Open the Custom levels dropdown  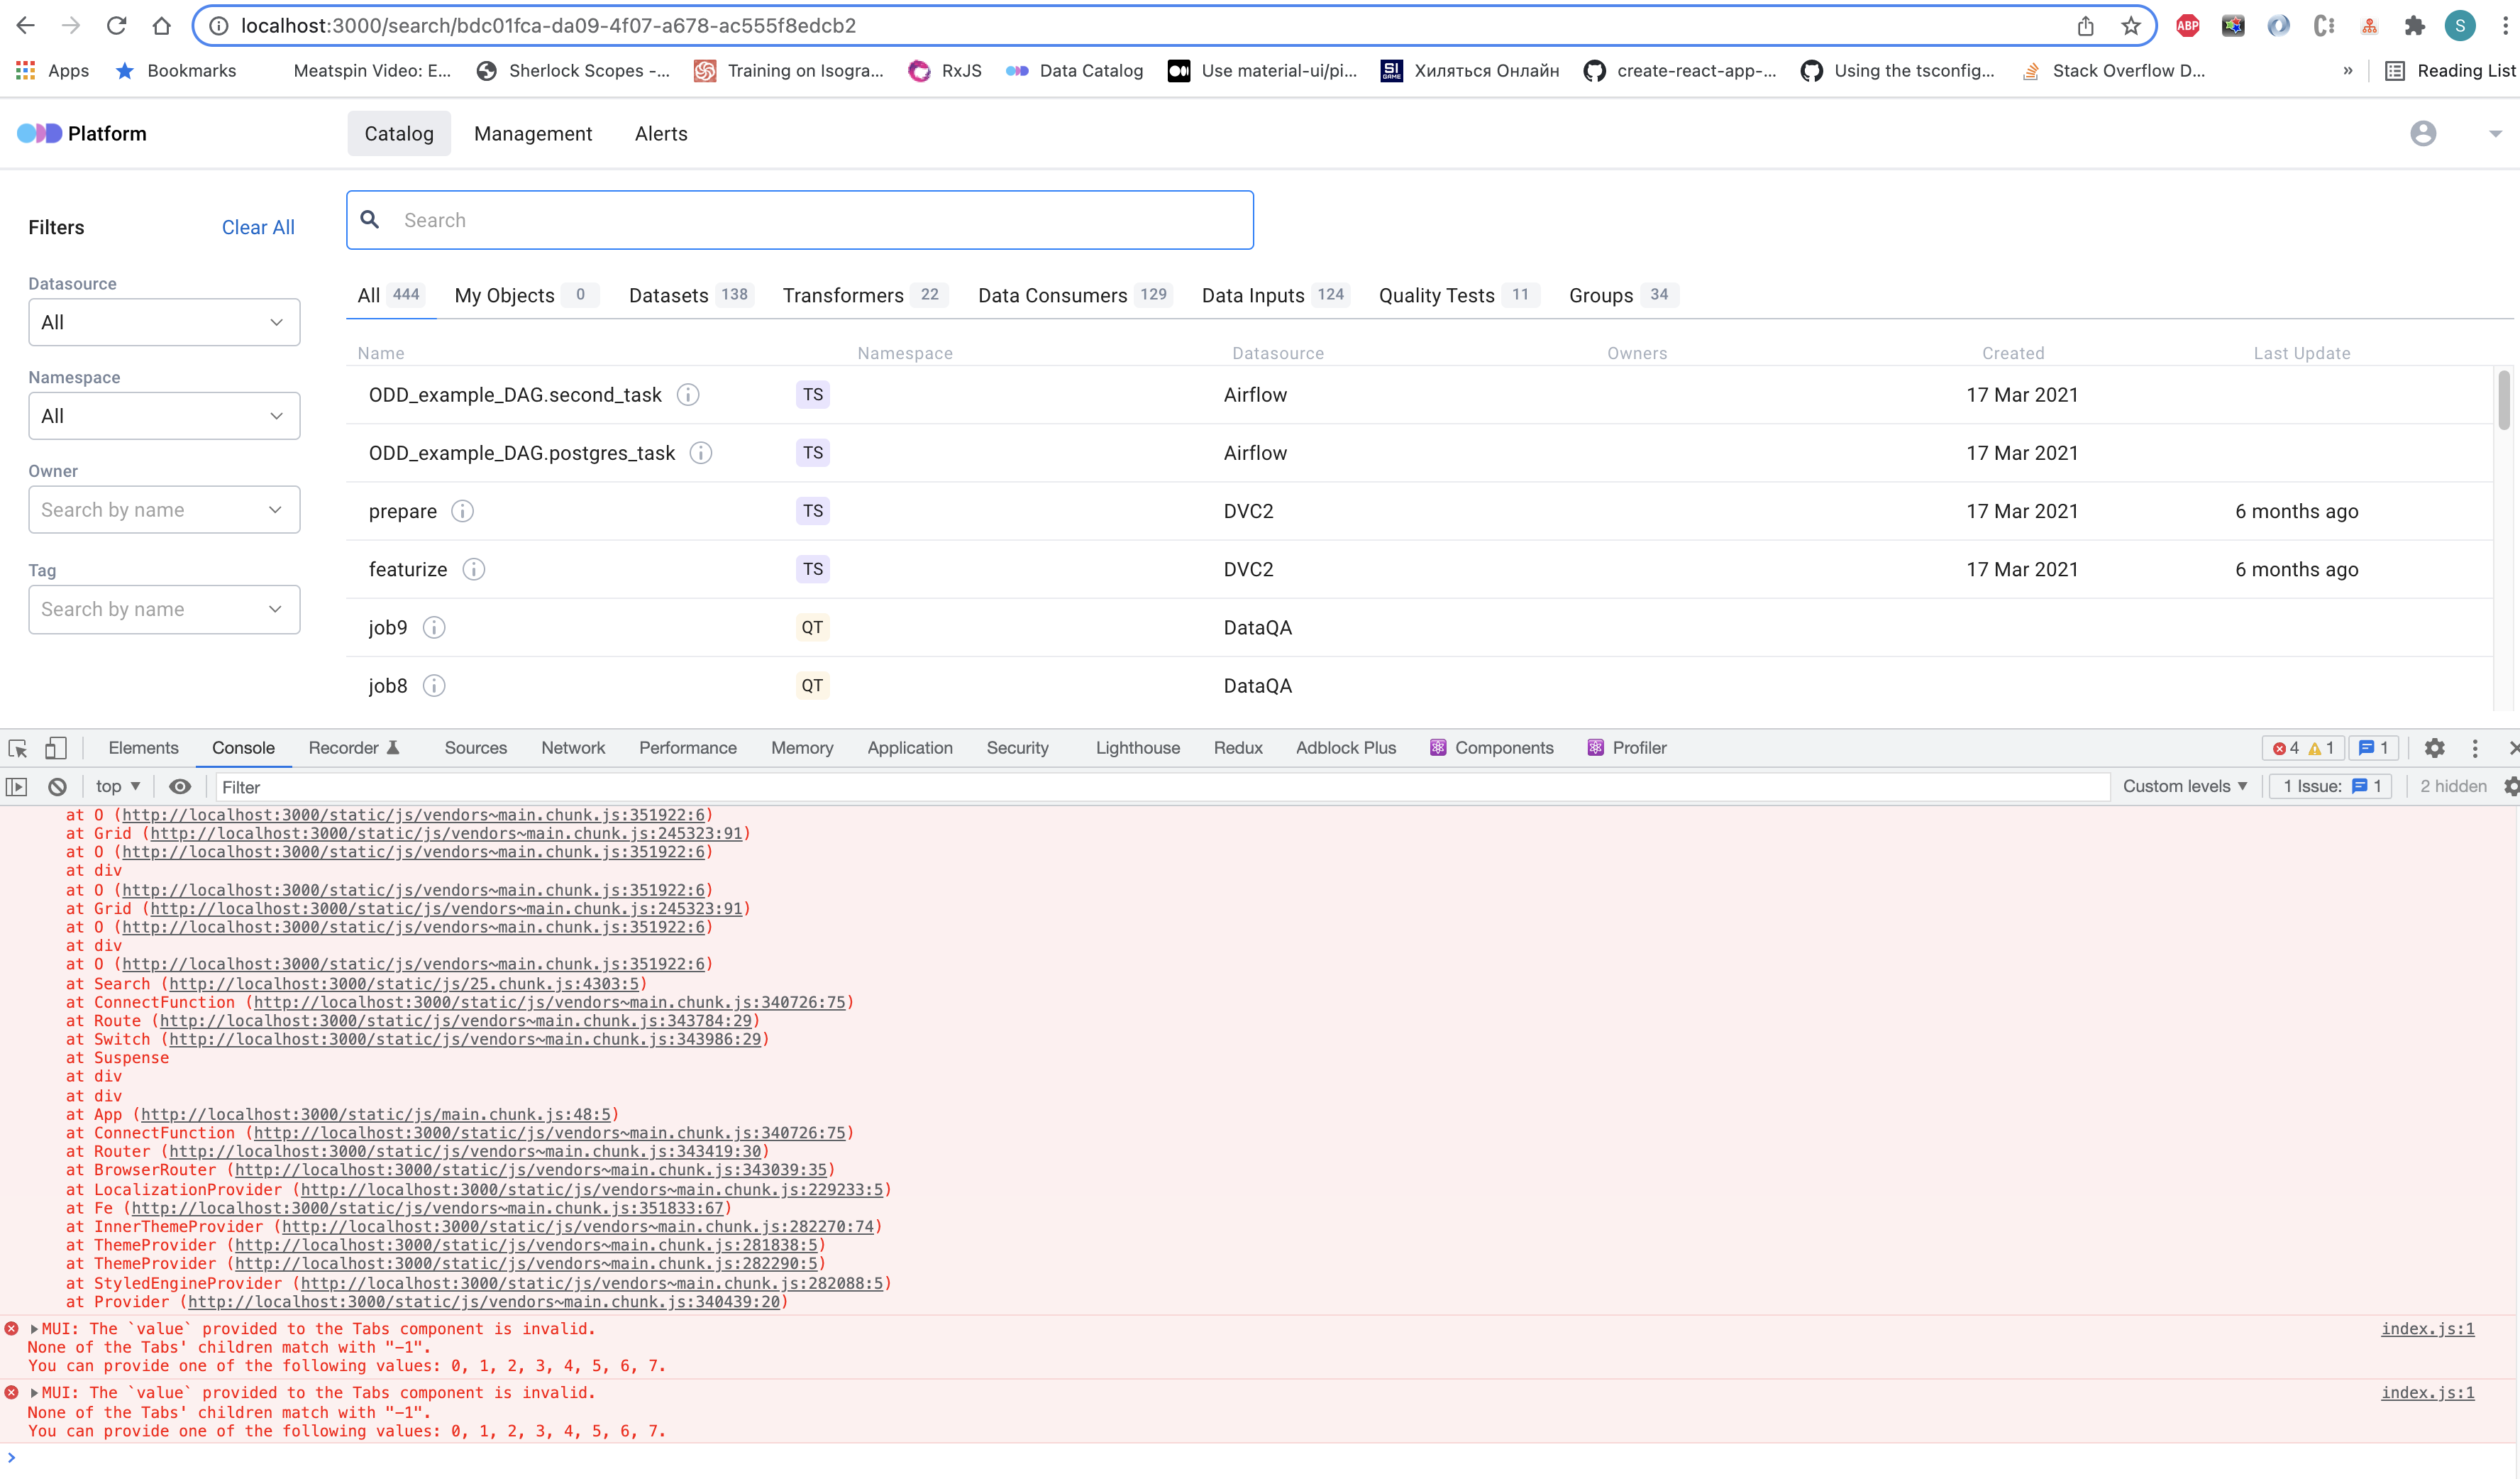(x=2184, y=787)
